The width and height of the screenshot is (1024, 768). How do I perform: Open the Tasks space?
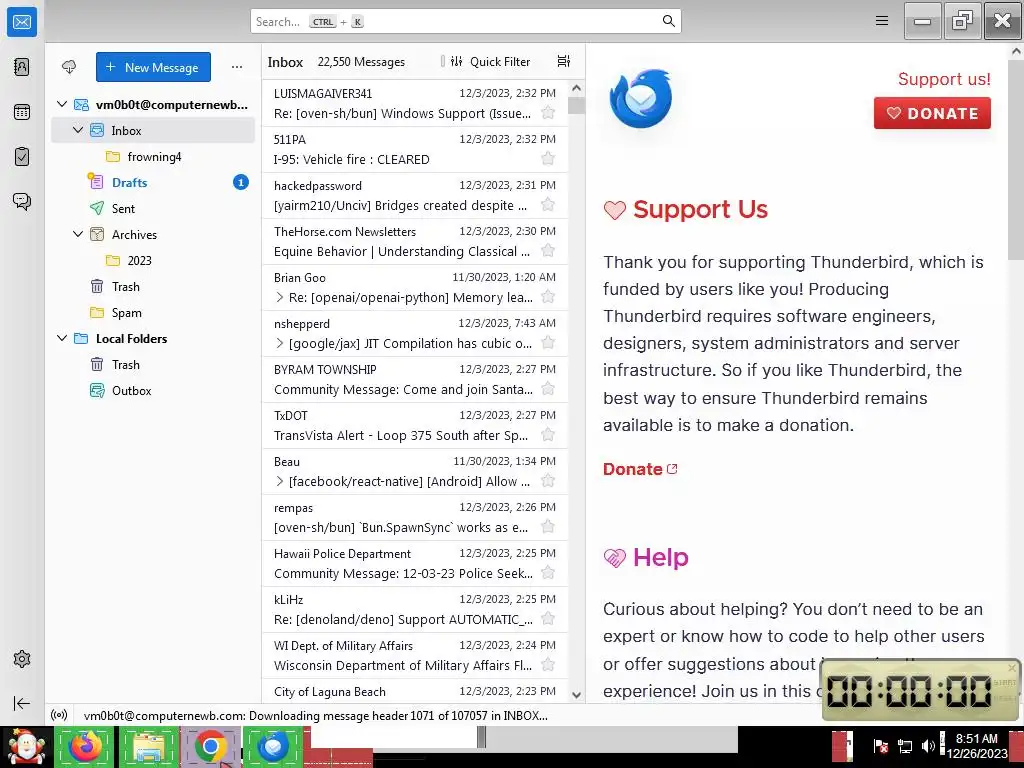coord(22,157)
